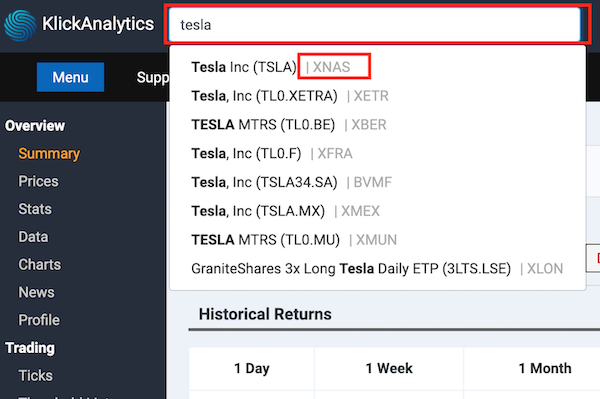Navigate to Charts in sidebar
This screenshot has height=399, width=600.
pyautogui.click(x=39, y=265)
